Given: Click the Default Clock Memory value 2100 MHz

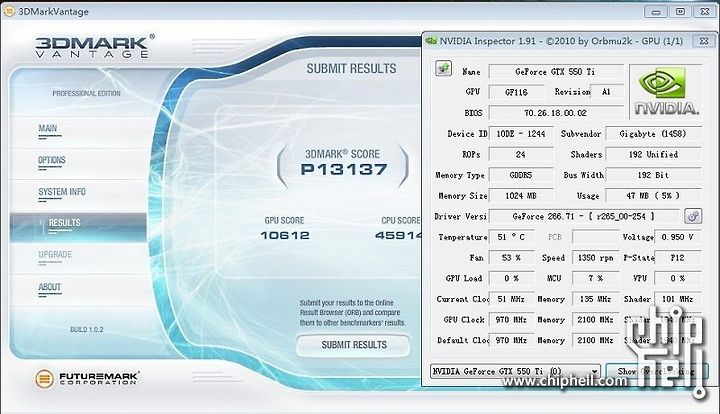Looking at the screenshot, I should [595, 340].
